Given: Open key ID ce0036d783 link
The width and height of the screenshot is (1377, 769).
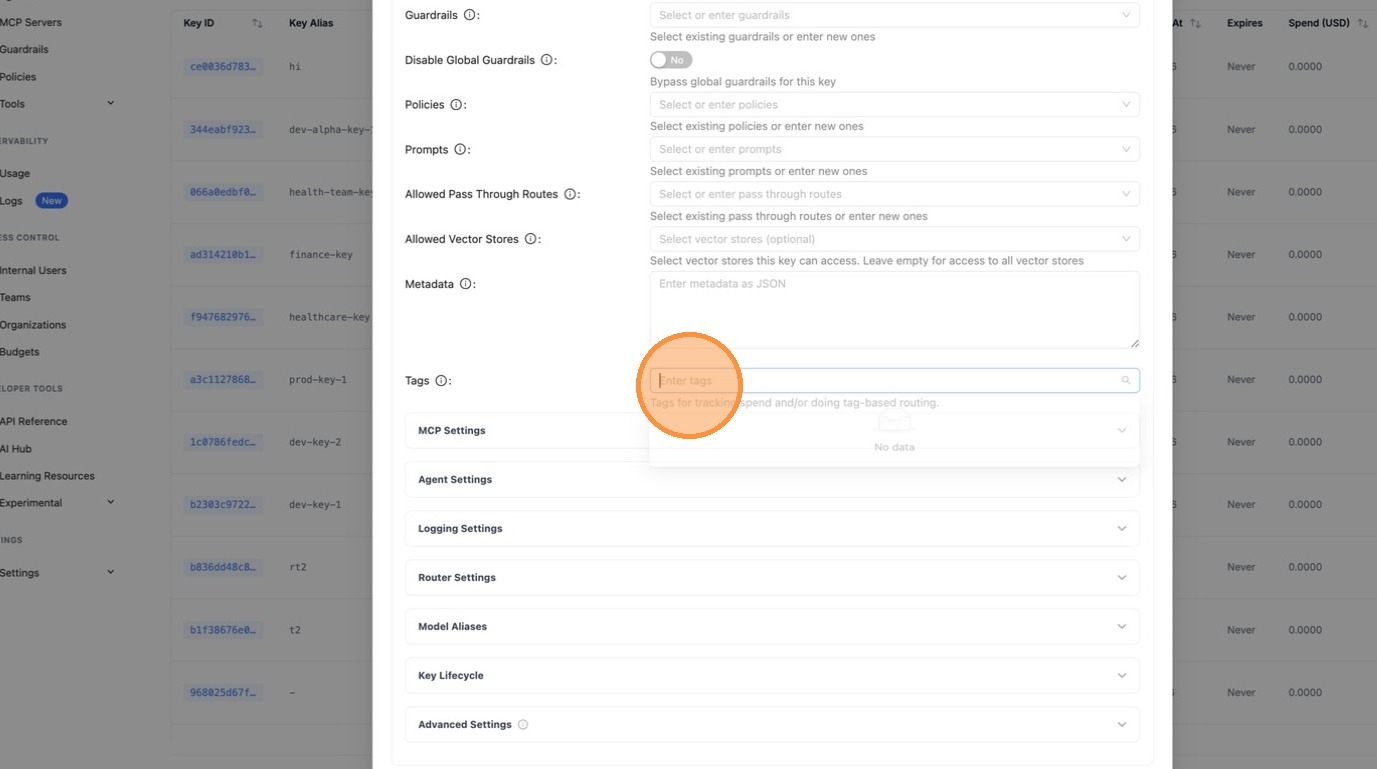Looking at the screenshot, I should (224, 67).
